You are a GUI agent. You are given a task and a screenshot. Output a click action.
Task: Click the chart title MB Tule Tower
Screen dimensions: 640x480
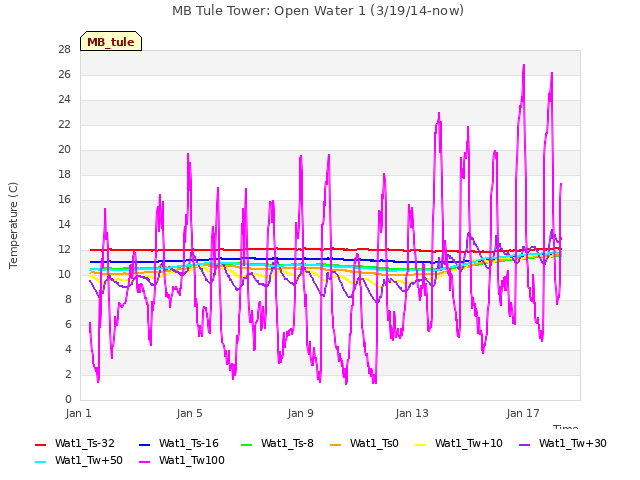(318, 11)
